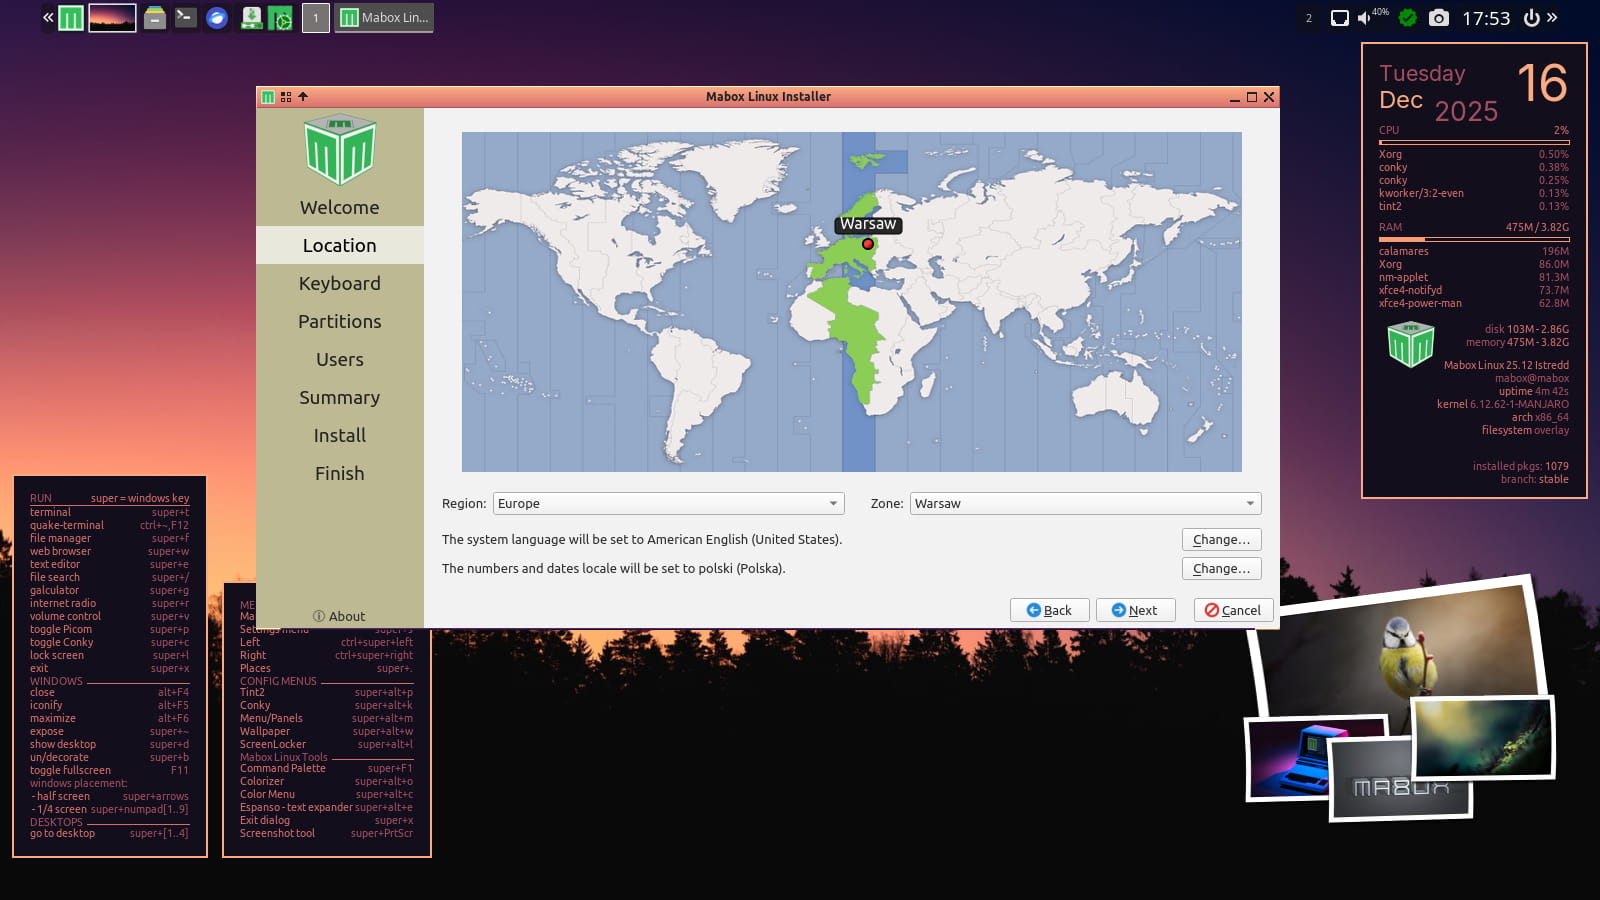Viewport: 1600px width, 900px height.
Task: Change the system language setting
Action: coord(1221,540)
